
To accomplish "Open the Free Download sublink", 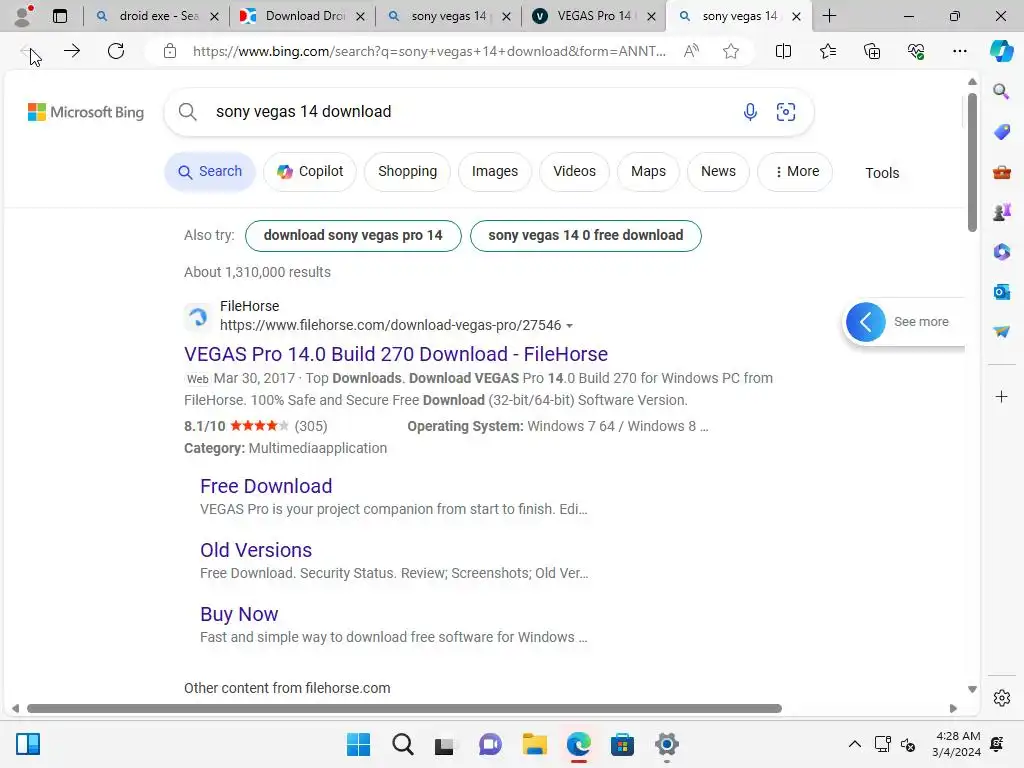I will click(x=266, y=486).
